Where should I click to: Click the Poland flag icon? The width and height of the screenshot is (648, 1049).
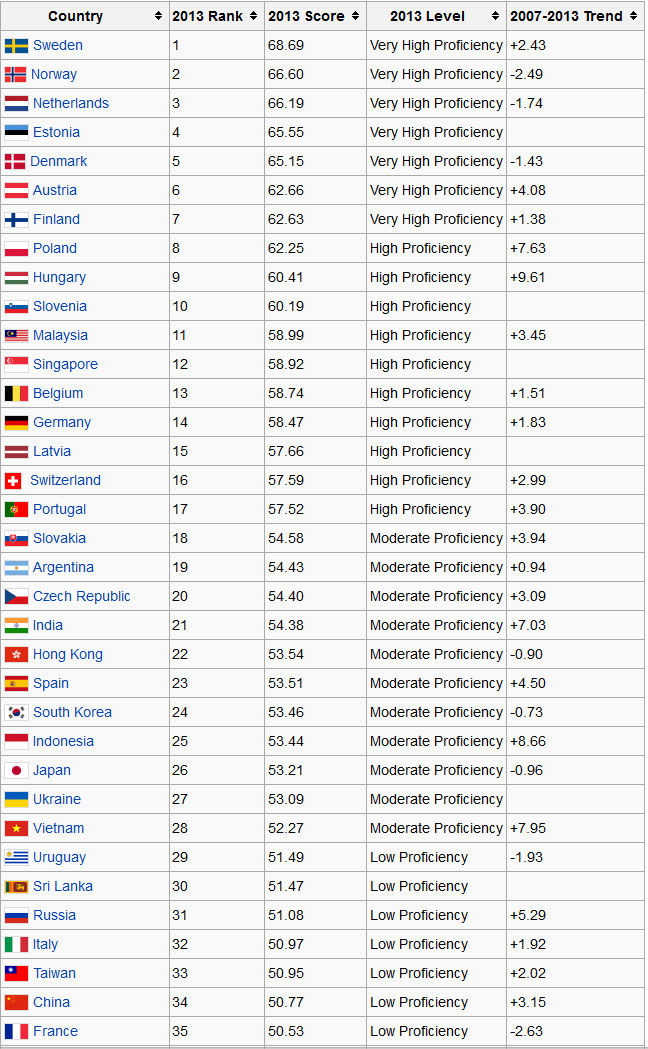click(x=16, y=249)
